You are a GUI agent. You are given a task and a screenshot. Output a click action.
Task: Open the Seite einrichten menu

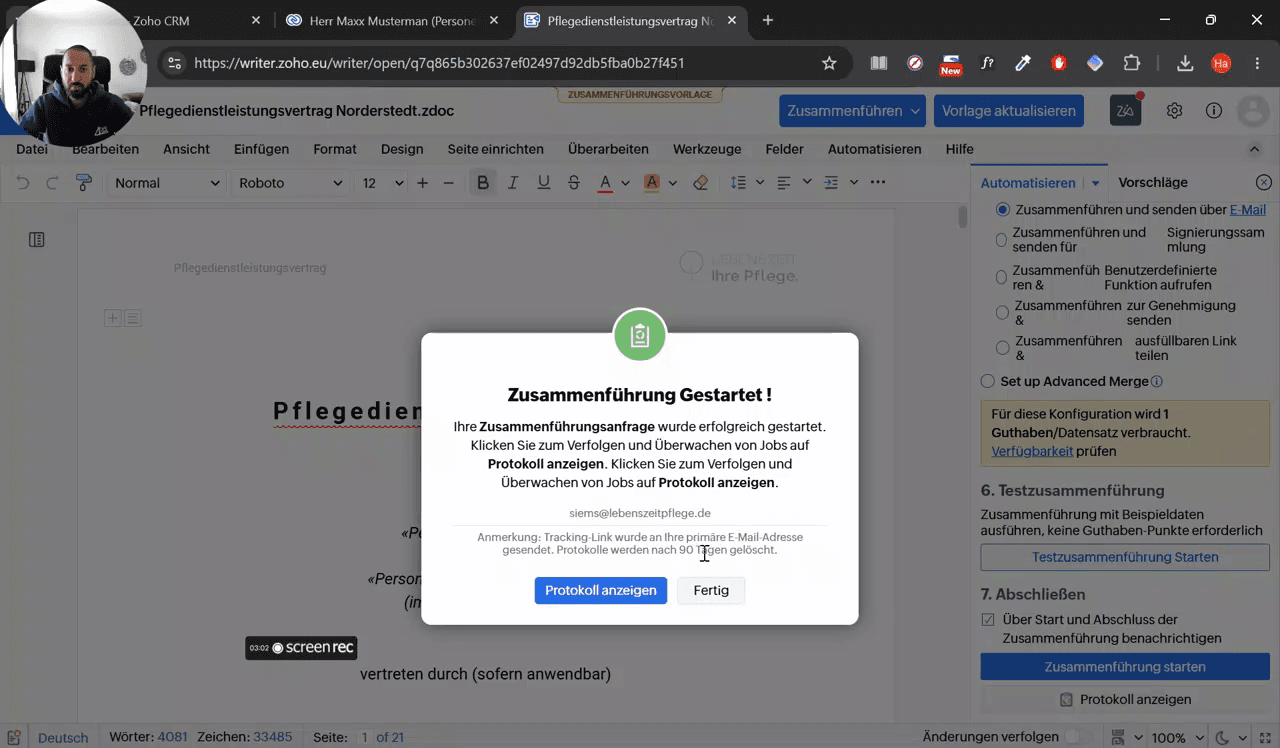point(496,149)
